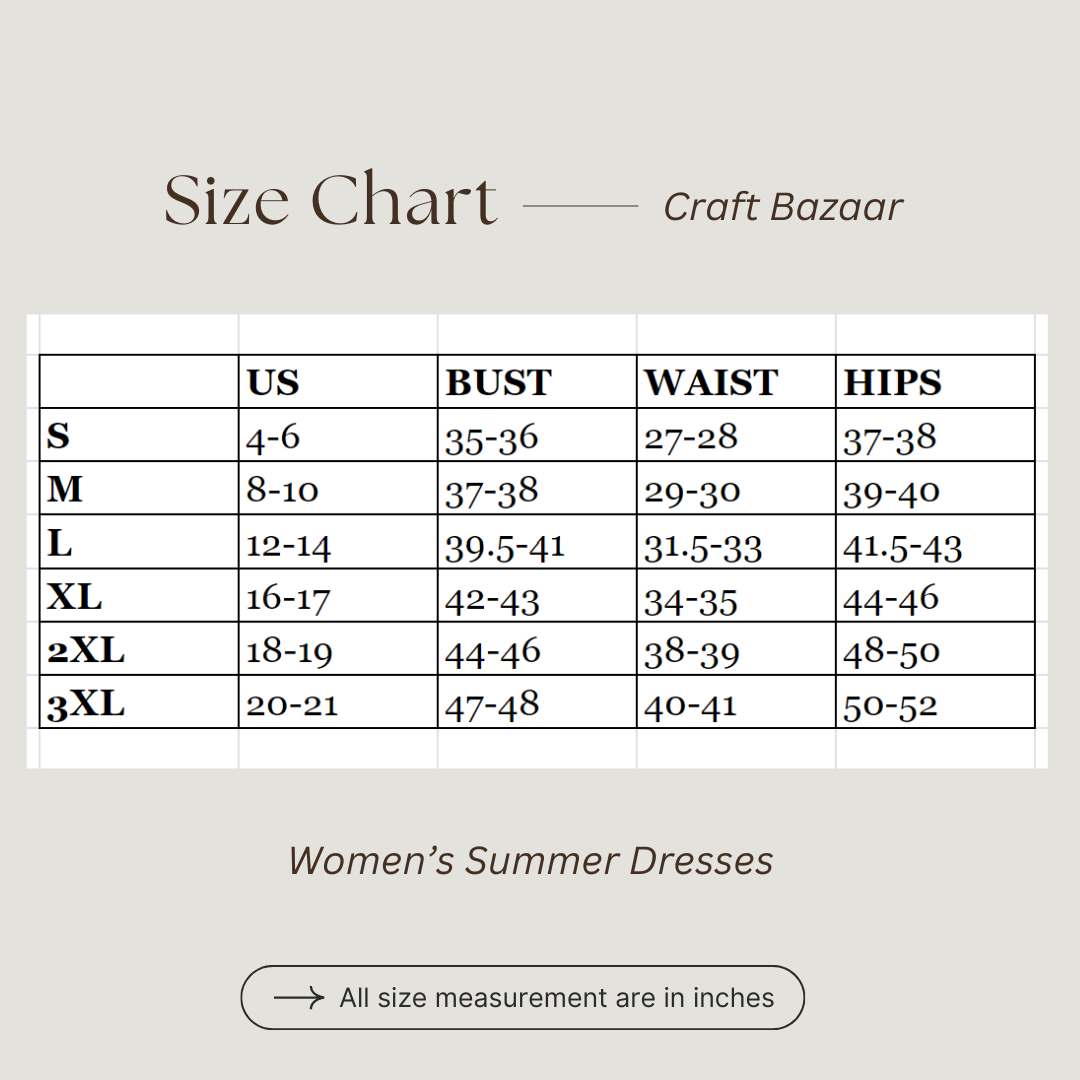Click the line between title and brand
Image resolution: width=1080 pixels, height=1080 pixels.
(580, 206)
